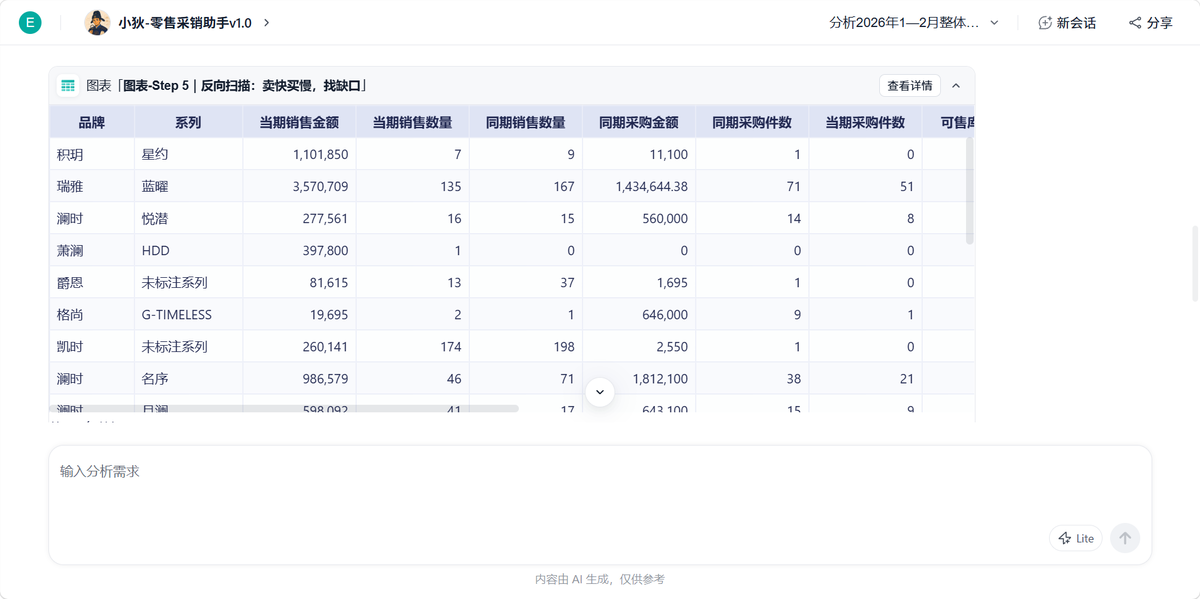Click the 悦潜 series cell
The height and width of the screenshot is (599, 1200).
click(188, 218)
